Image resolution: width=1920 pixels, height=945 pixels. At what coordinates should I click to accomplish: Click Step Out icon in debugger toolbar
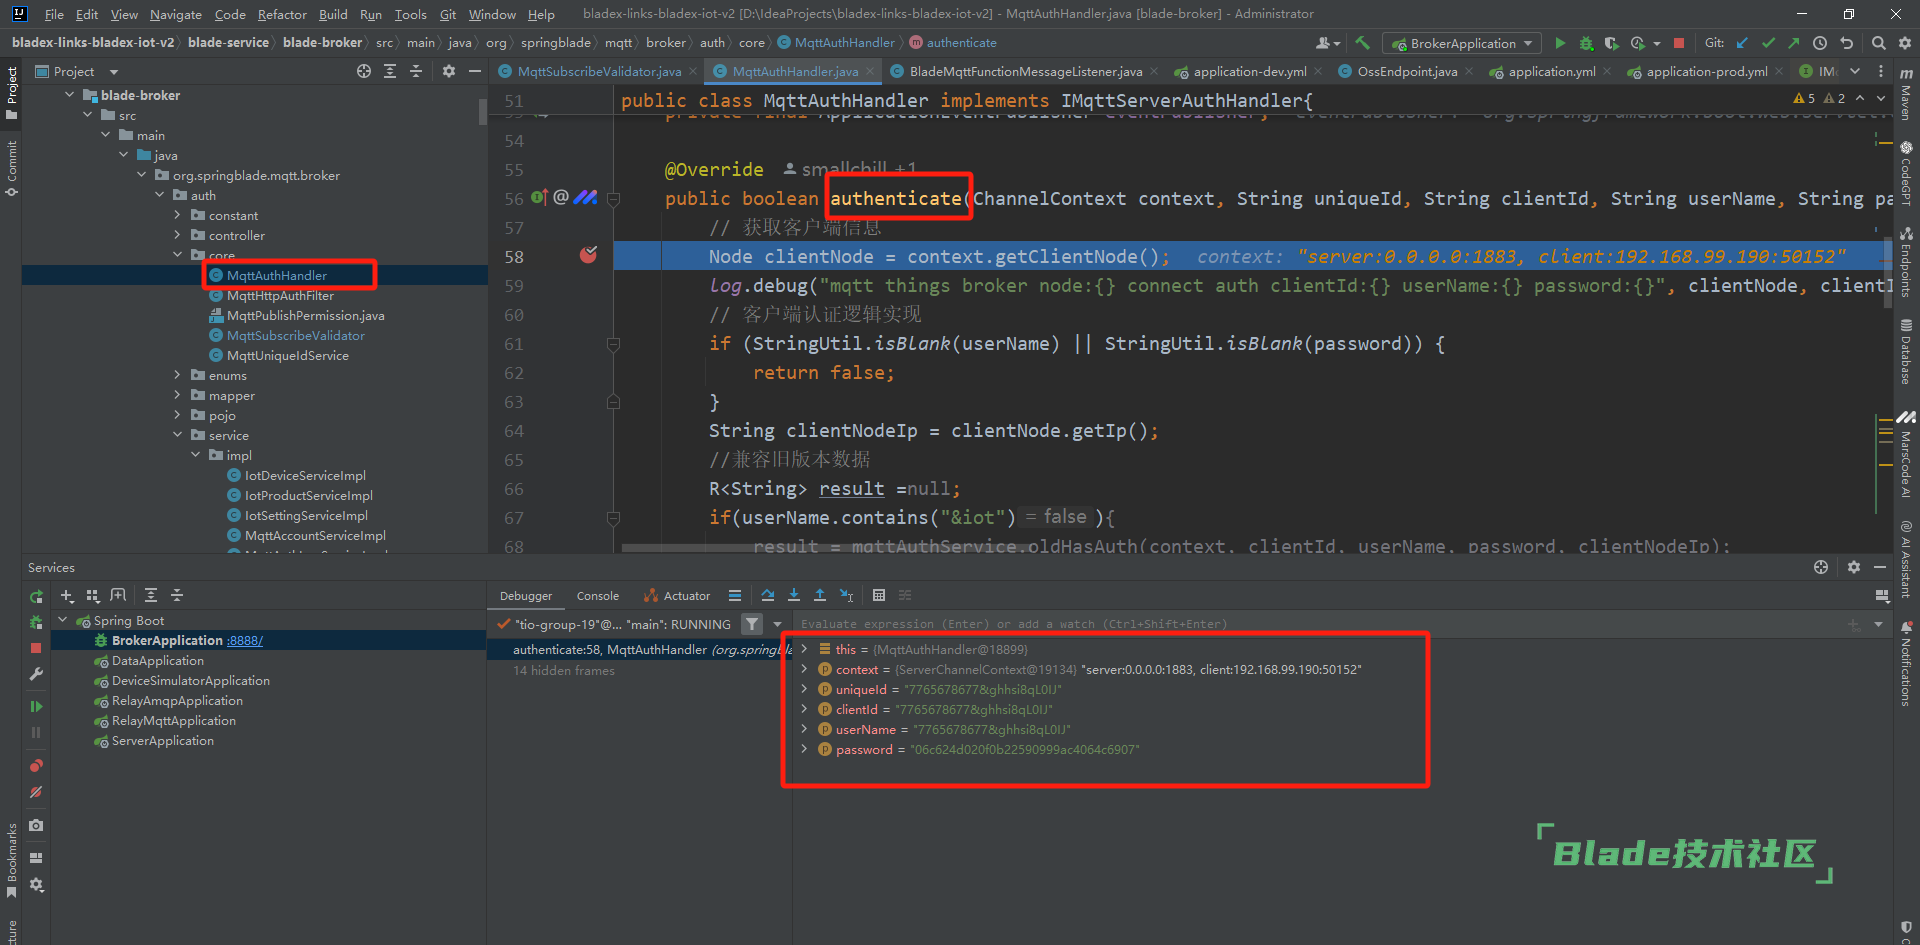(x=820, y=595)
